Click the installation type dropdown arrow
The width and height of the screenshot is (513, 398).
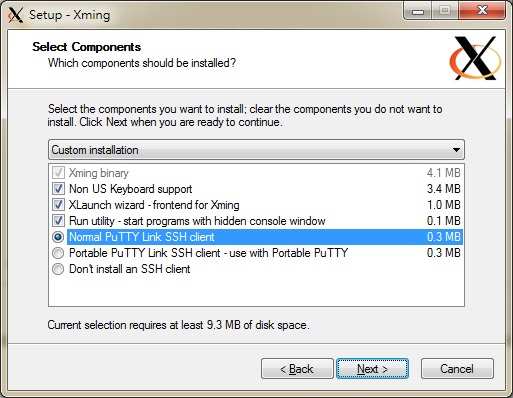(x=456, y=150)
